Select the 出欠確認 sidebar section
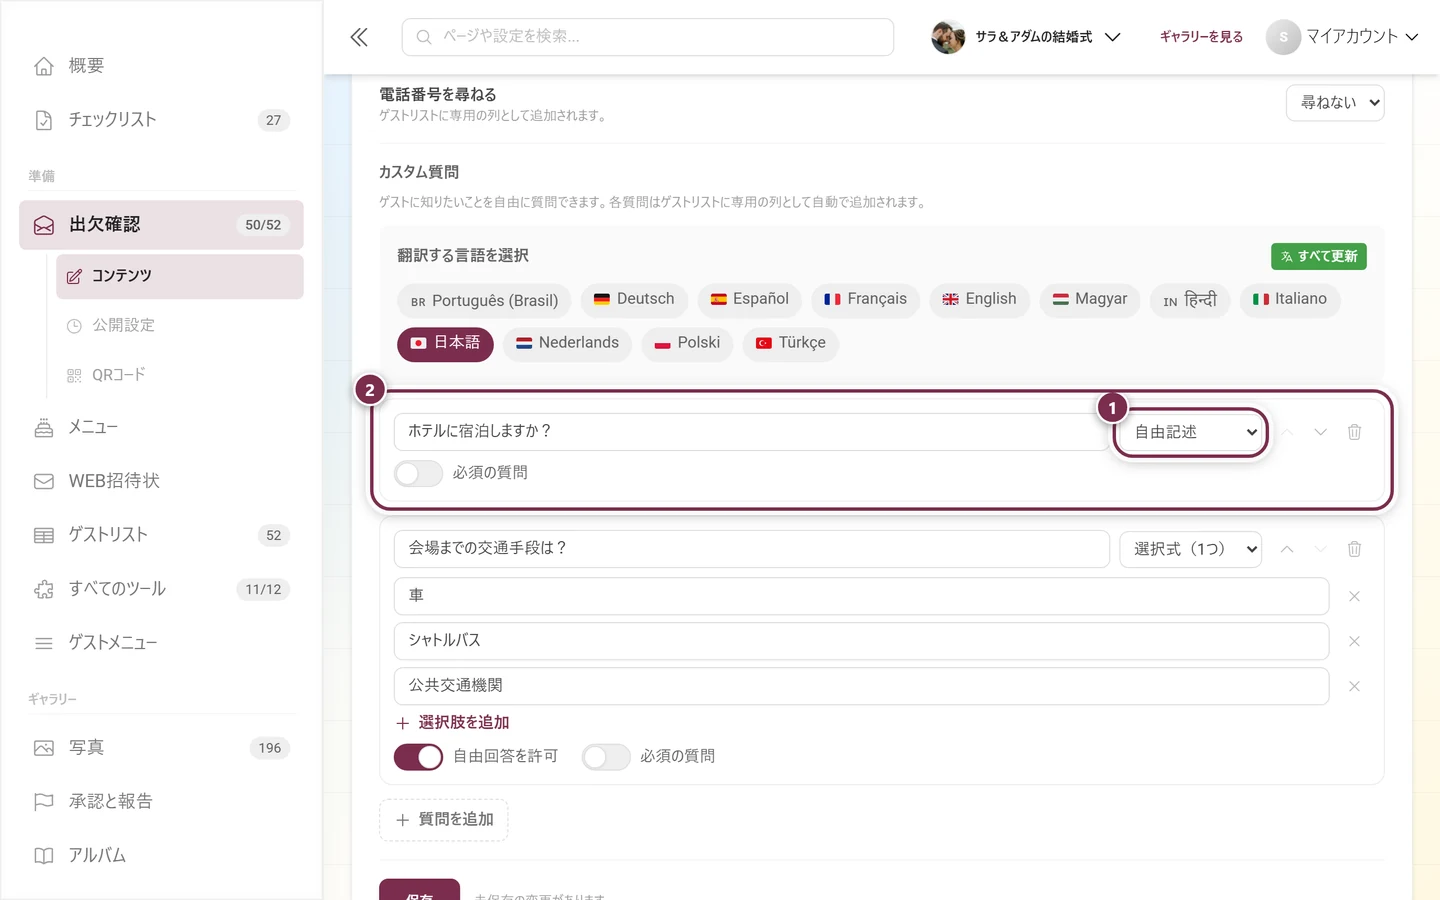This screenshot has height=900, width=1440. 161,225
